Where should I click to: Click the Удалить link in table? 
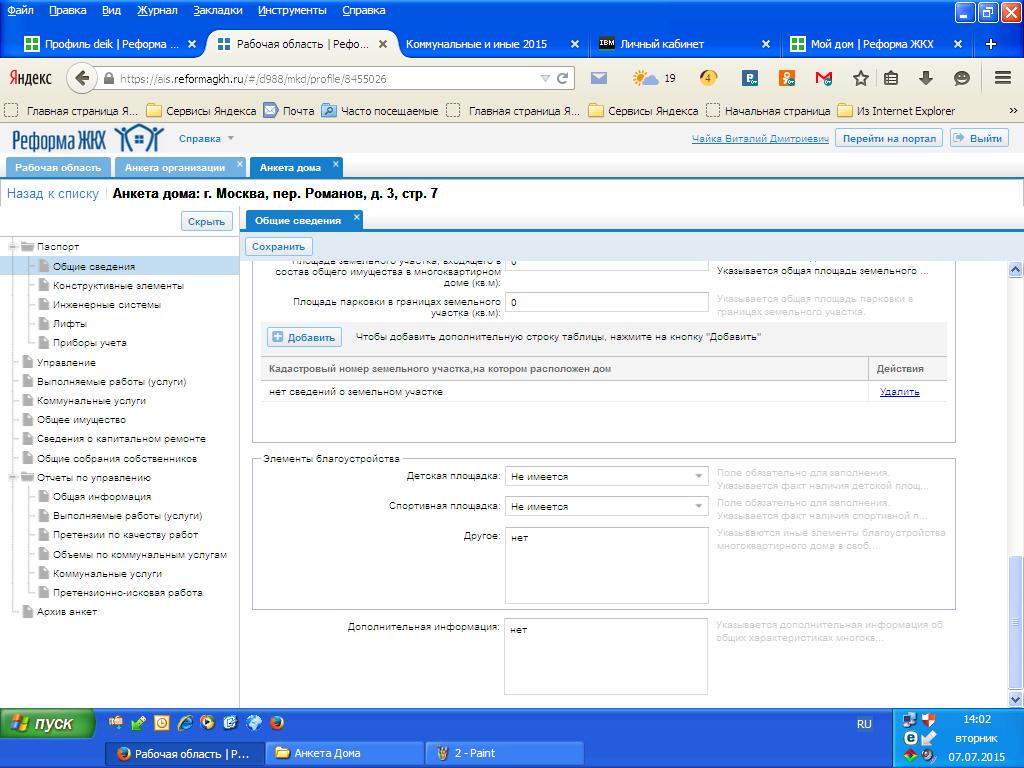(x=899, y=392)
